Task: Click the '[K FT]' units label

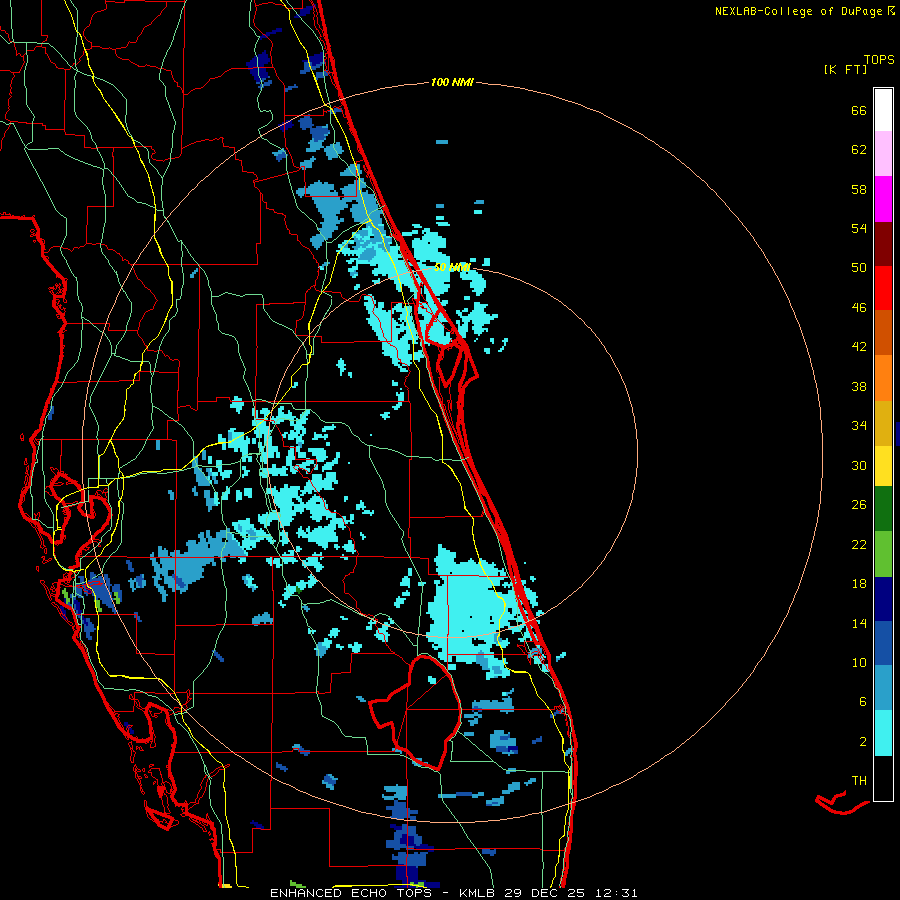Action: pyautogui.click(x=845, y=69)
